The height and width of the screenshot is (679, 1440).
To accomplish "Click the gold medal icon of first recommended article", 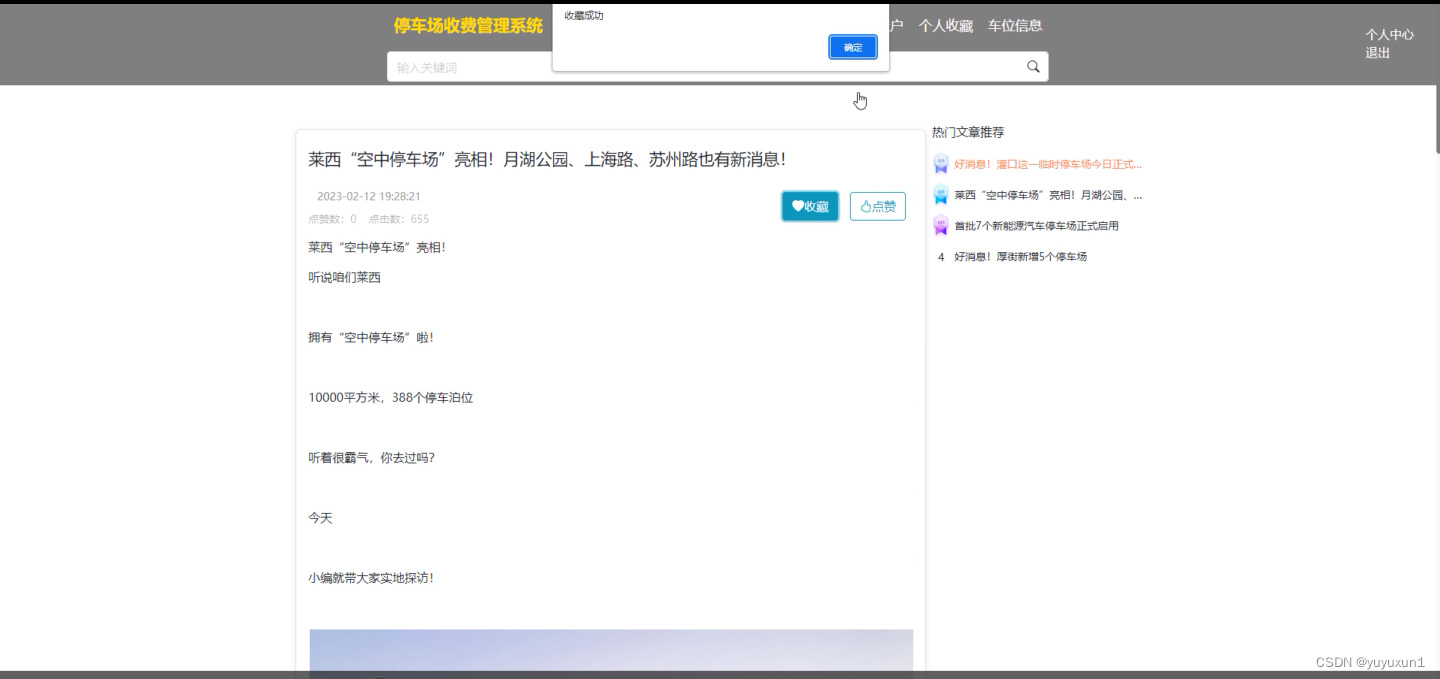I will click(x=940, y=164).
